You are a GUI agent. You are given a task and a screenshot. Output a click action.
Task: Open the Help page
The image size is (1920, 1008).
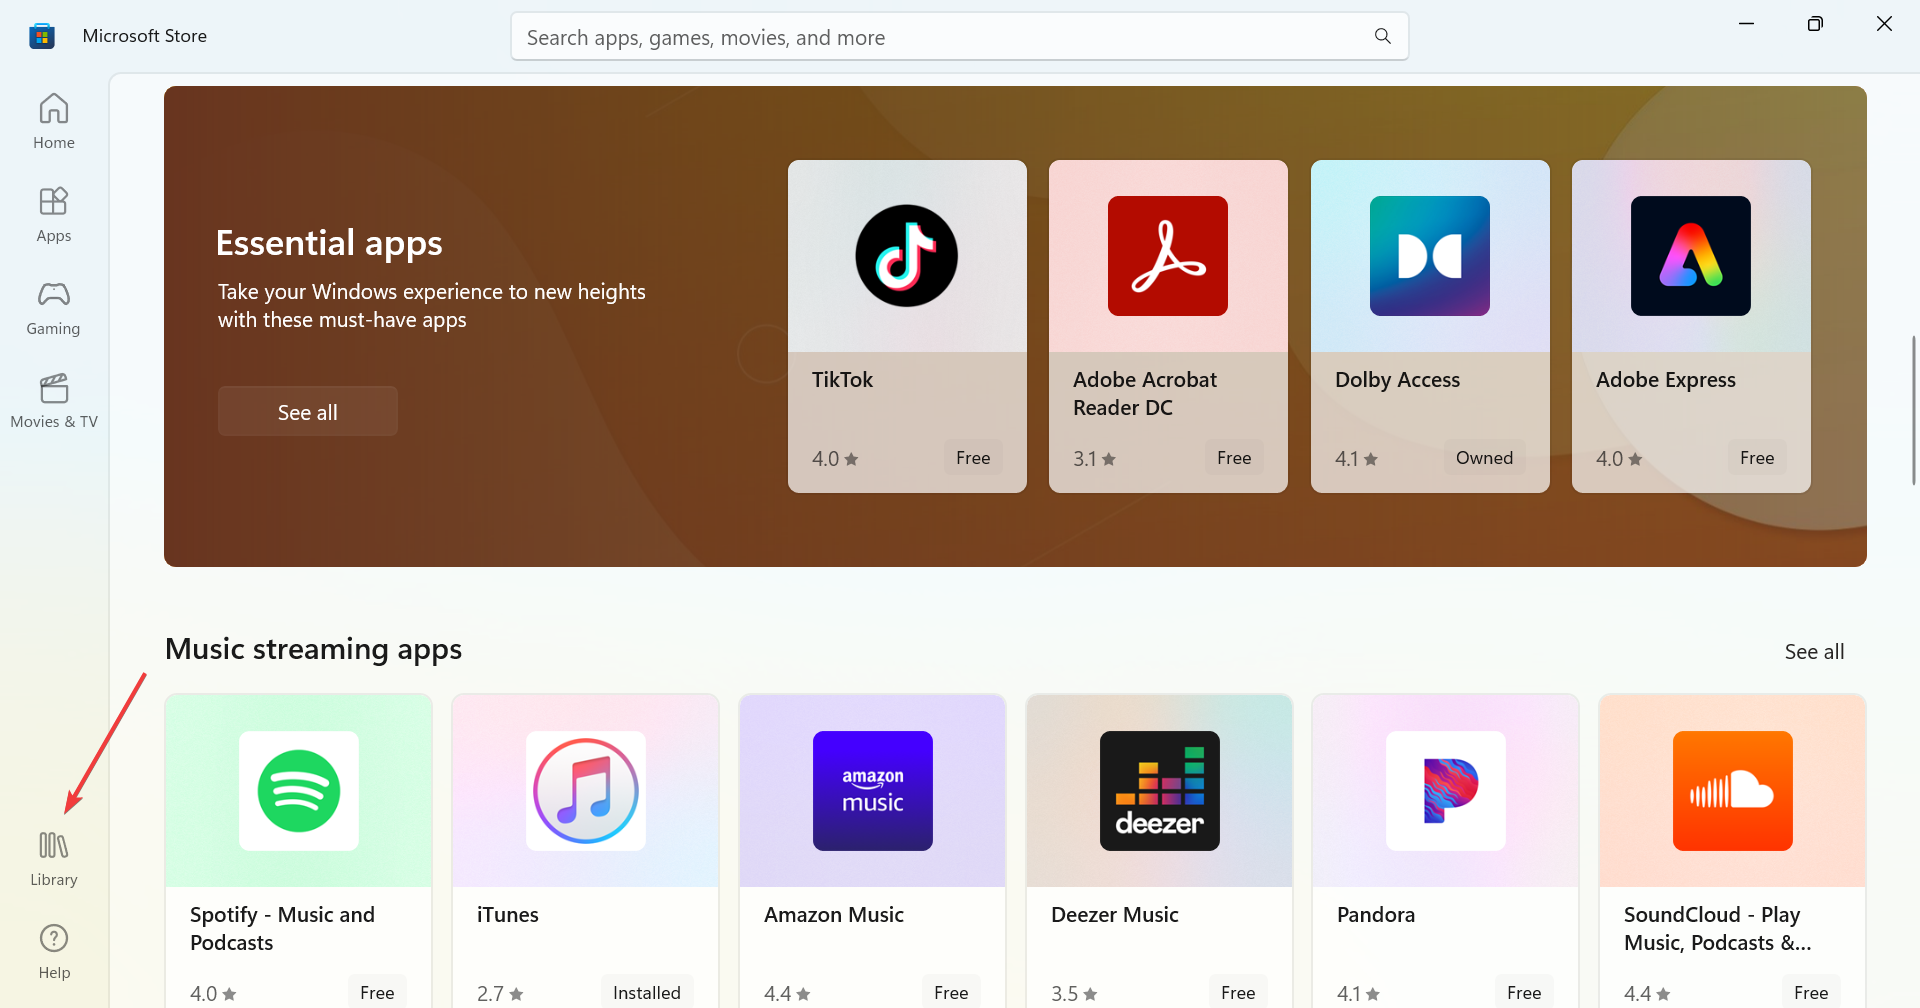pyautogui.click(x=54, y=952)
